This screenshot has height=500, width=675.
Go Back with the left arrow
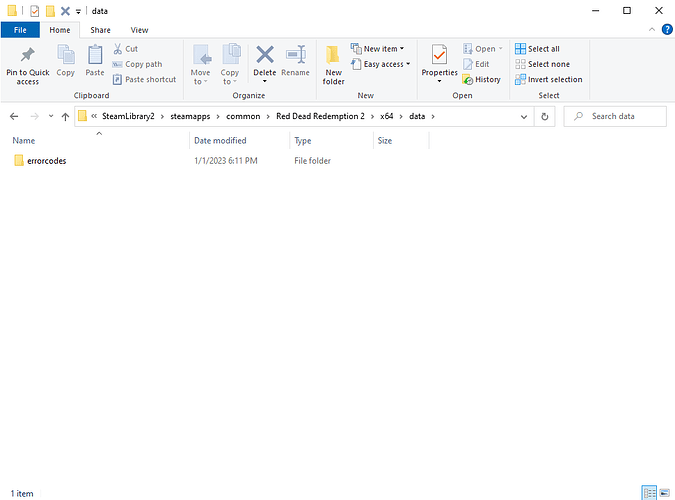pos(14,116)
